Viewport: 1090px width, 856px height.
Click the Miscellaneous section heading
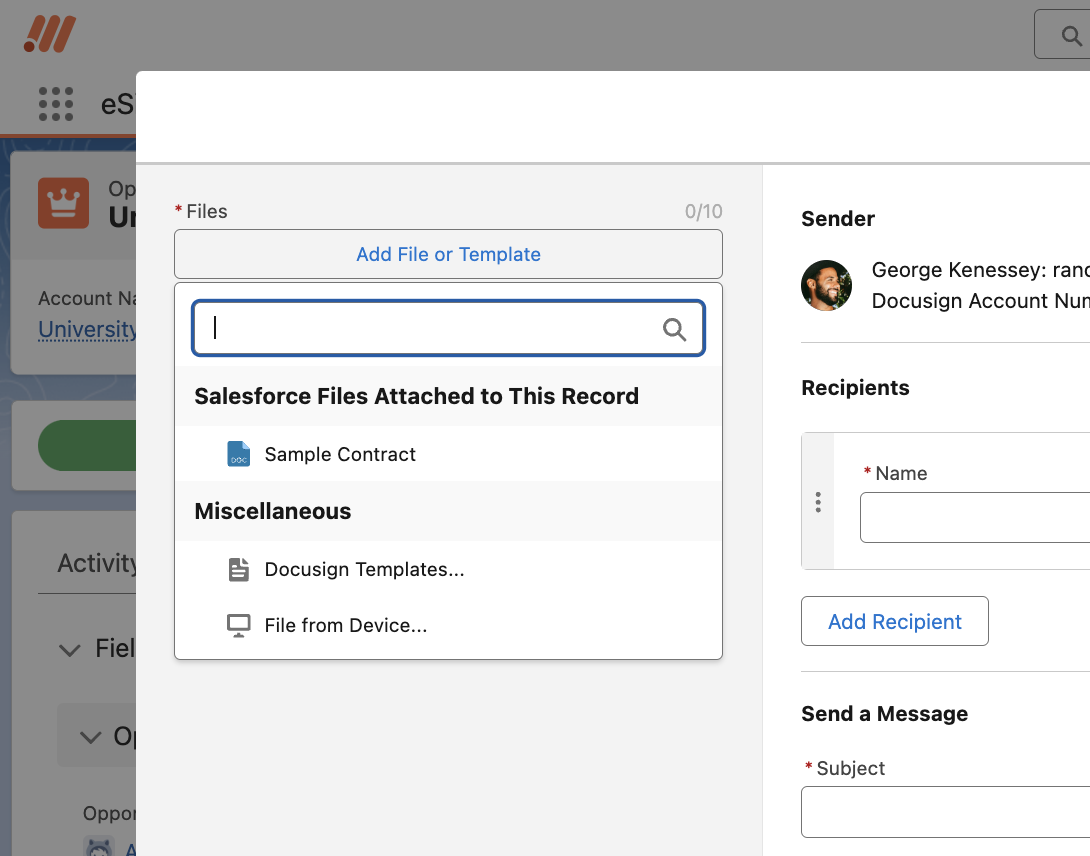tap(272, 511)
